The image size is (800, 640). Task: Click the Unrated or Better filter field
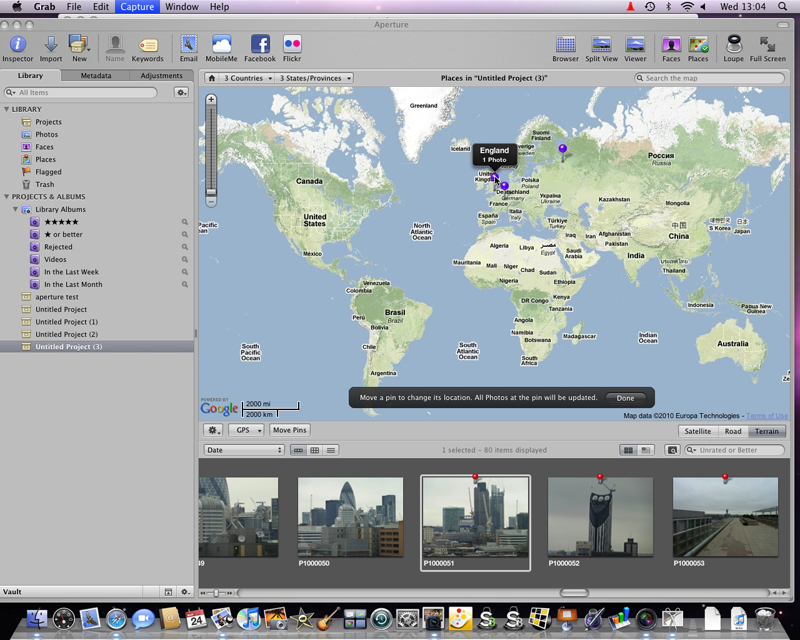pos(734,450)
